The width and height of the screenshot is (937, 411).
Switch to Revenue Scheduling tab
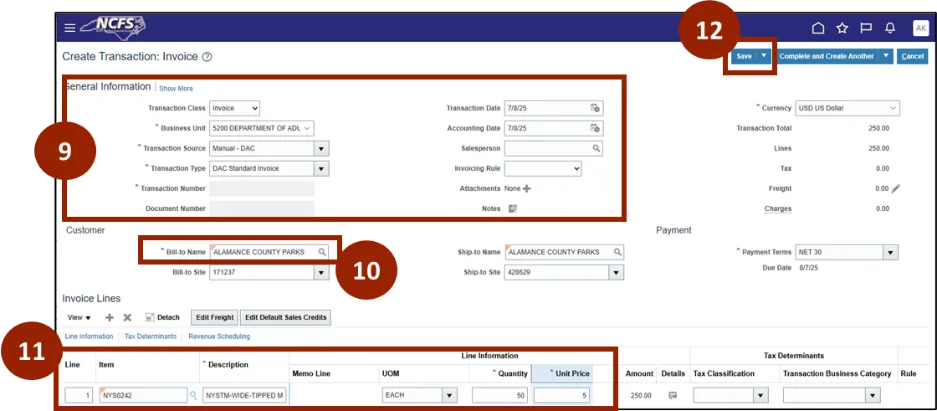pos(219,336)
